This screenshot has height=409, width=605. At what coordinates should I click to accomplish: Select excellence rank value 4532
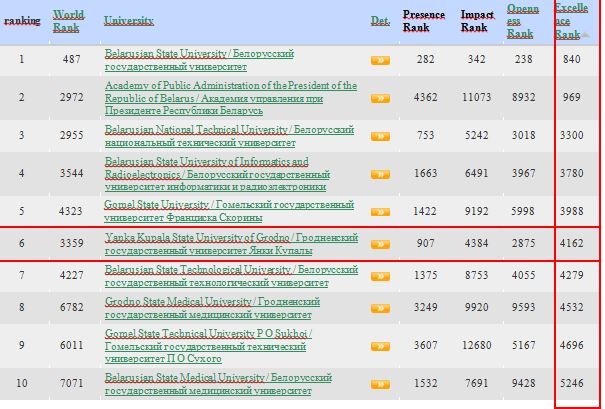571,307
